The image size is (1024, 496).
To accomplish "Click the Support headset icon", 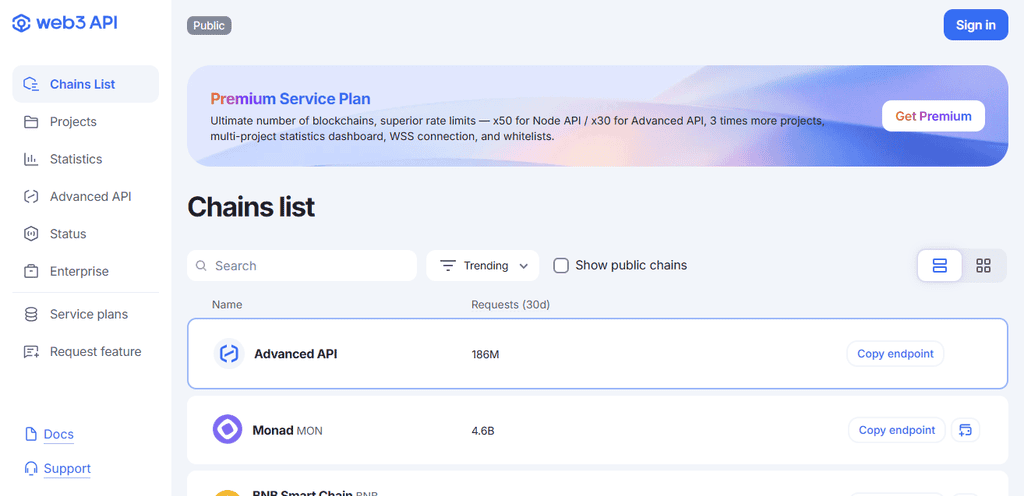I will tap(30, 469).
